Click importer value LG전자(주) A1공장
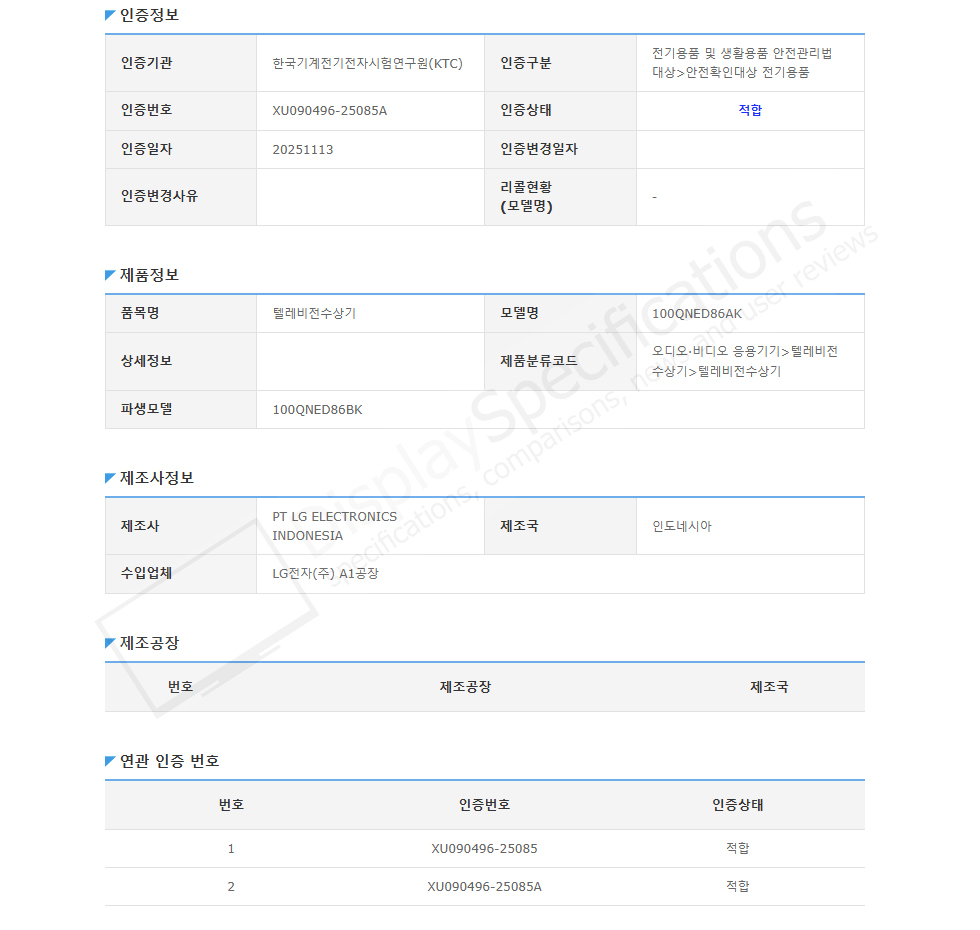The height and width of the screenshot is (930, 980). [325, 574]
